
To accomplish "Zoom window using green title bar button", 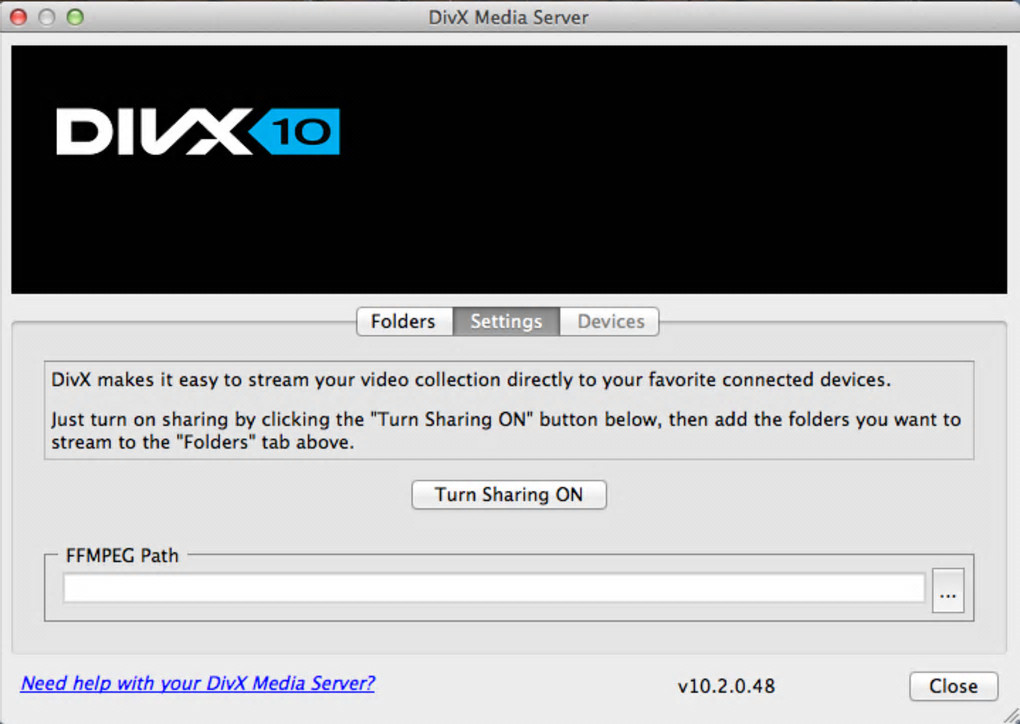I will pos(75,17).
